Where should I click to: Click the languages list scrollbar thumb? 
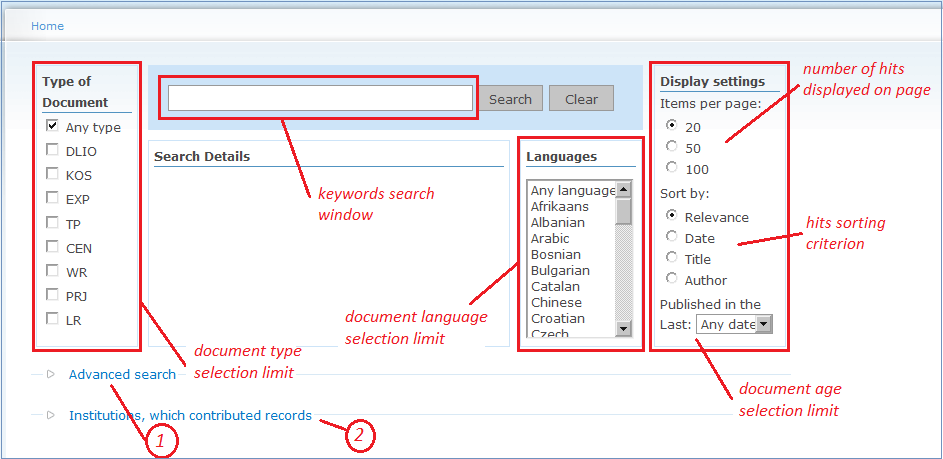tap(624, 212)
